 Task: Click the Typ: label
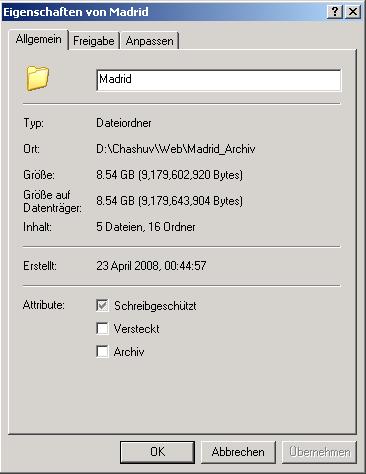click(33, 123)
